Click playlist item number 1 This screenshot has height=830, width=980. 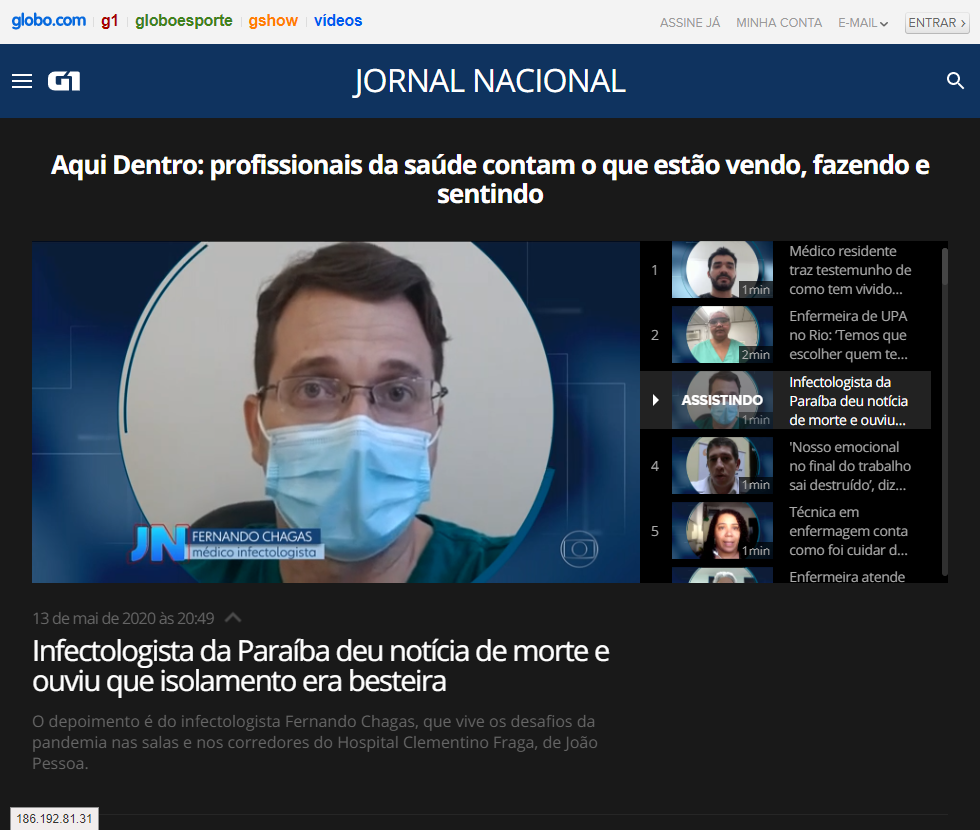[x=654, y=270]
